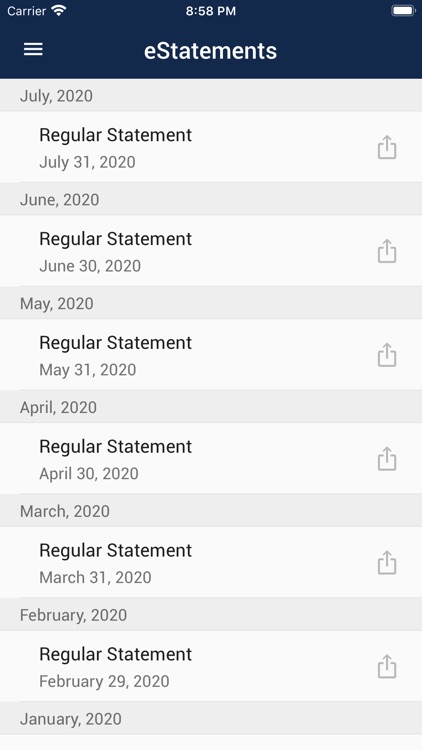Select the June, 2020 section header

coord(211,199)
